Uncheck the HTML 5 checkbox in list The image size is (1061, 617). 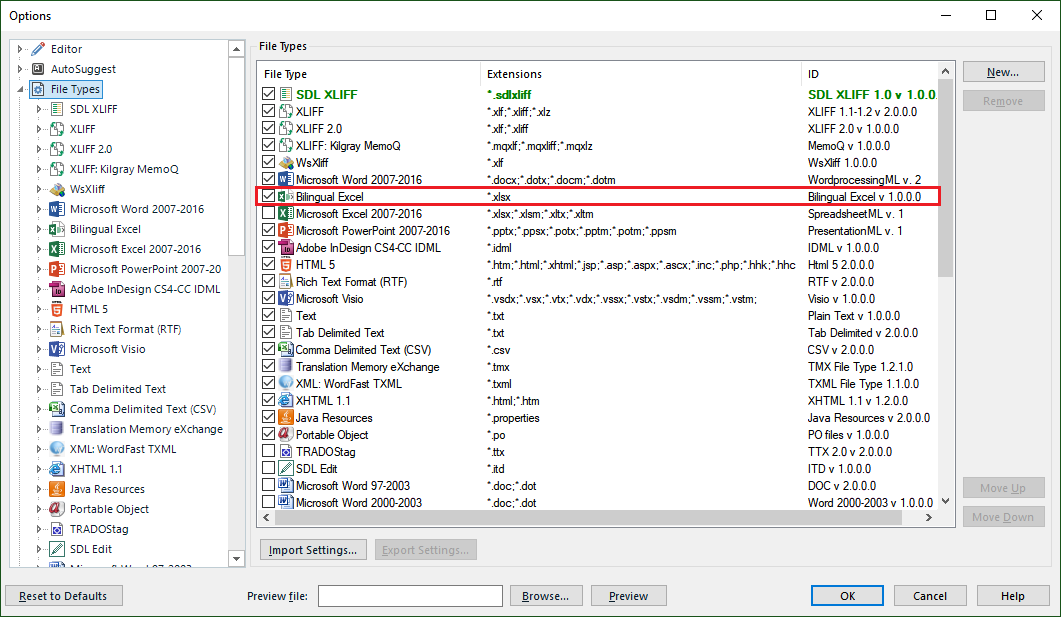pyautogui.click(x=269, y=265)
